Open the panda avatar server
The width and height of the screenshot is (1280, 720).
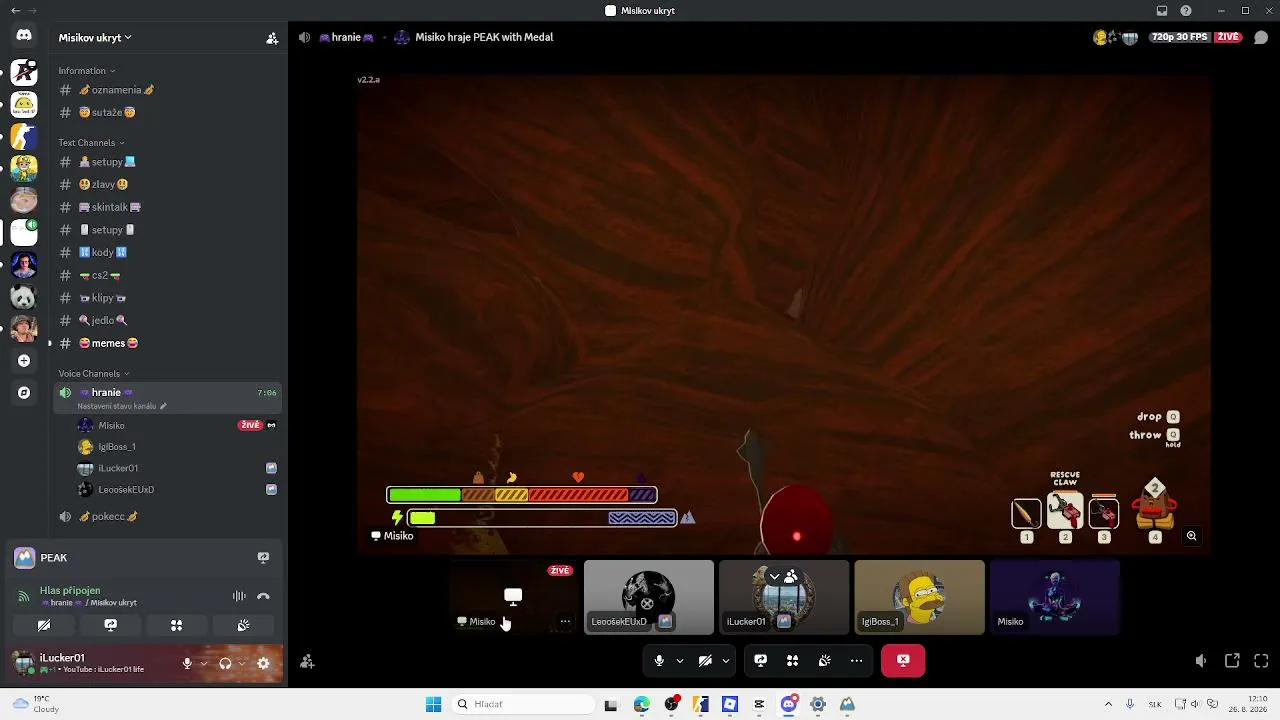pyautogui.click(x=24, y=297)
